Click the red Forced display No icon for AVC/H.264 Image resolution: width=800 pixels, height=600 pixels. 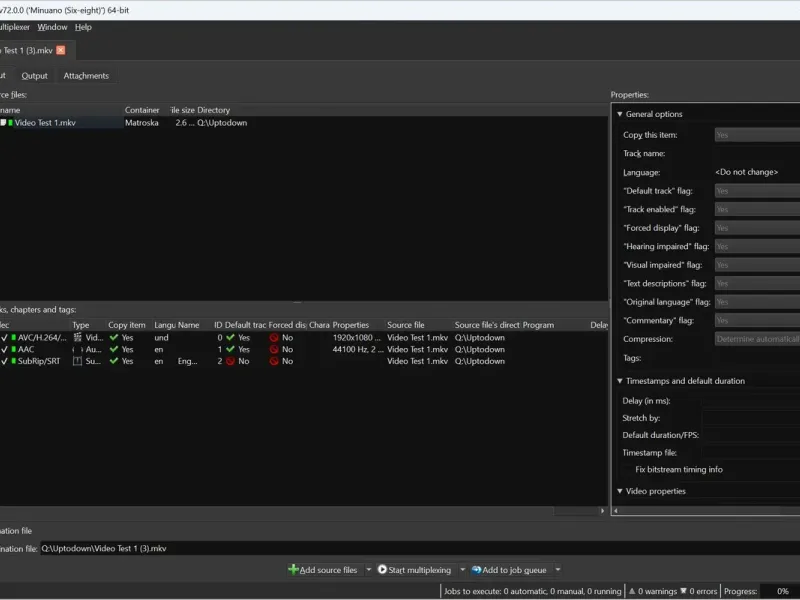pos(274,338)
